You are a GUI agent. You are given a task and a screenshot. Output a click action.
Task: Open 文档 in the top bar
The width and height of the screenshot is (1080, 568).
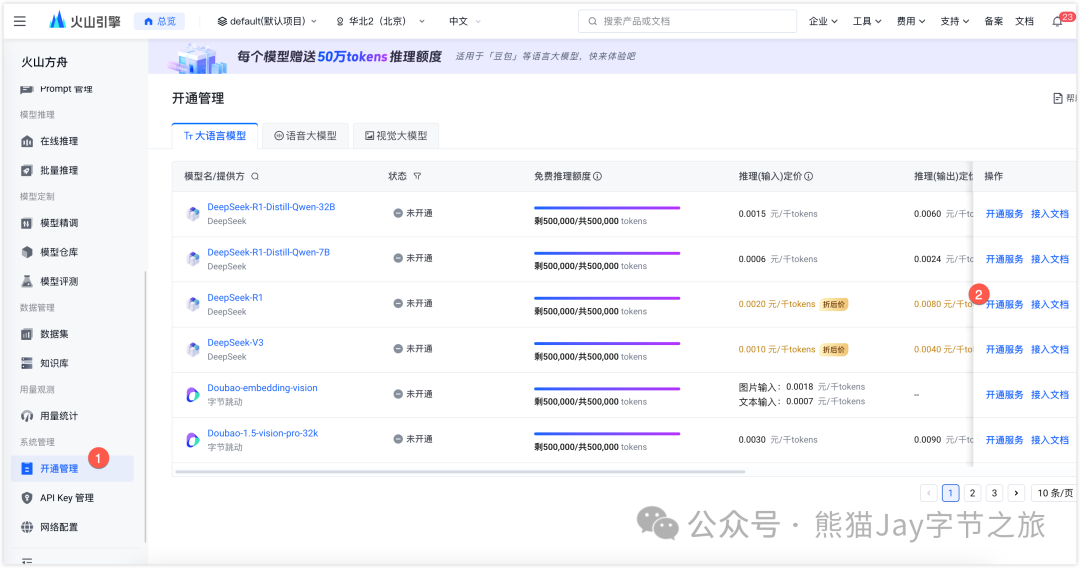pyautogui.click(x=1025, y=21)
